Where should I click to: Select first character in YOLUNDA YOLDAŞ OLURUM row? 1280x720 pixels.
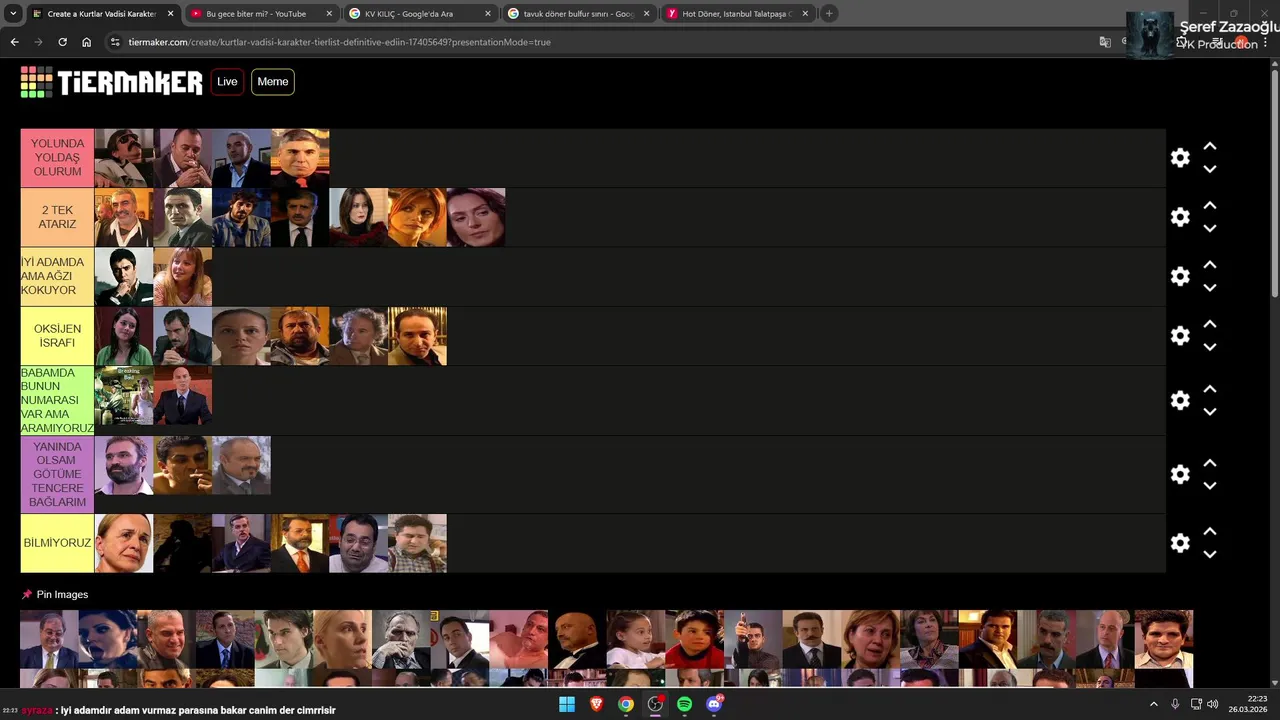[124, 158]
